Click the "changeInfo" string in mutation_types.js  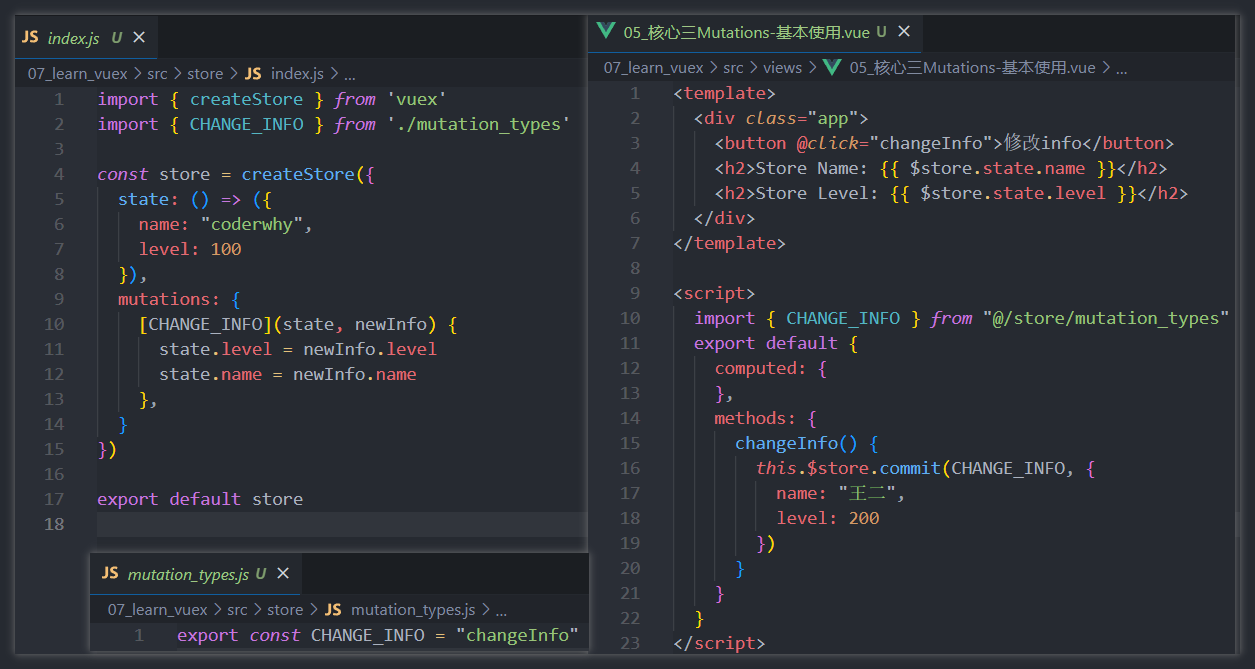coord(518,635)
